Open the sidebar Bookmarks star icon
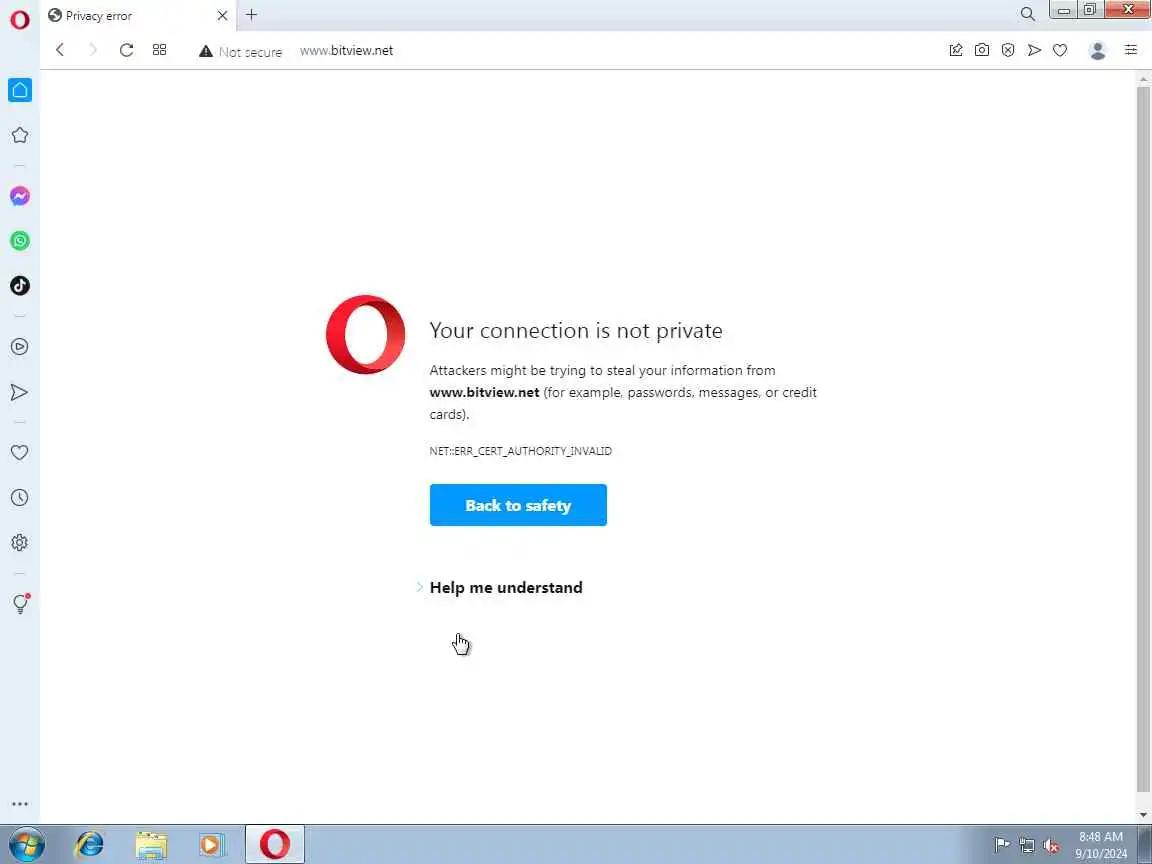The width and height of the screenshot is (1152, 864). pyautogui.click(x=20, y=135)
